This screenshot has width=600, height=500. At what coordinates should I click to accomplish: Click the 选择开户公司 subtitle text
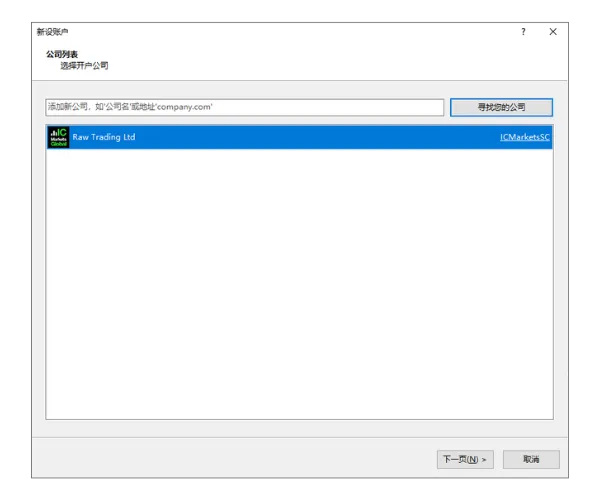coord(84,65)
